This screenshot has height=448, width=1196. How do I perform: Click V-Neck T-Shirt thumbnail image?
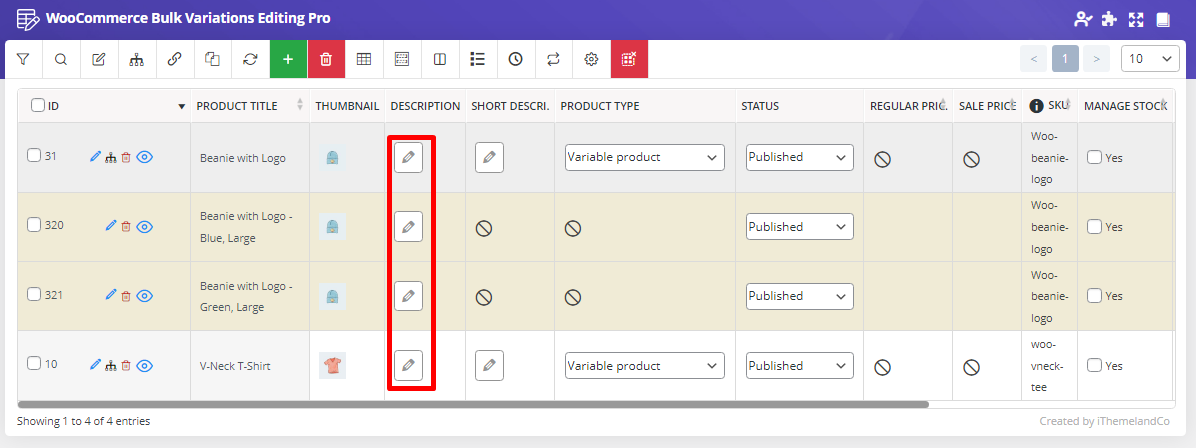(x=333, y=366)
